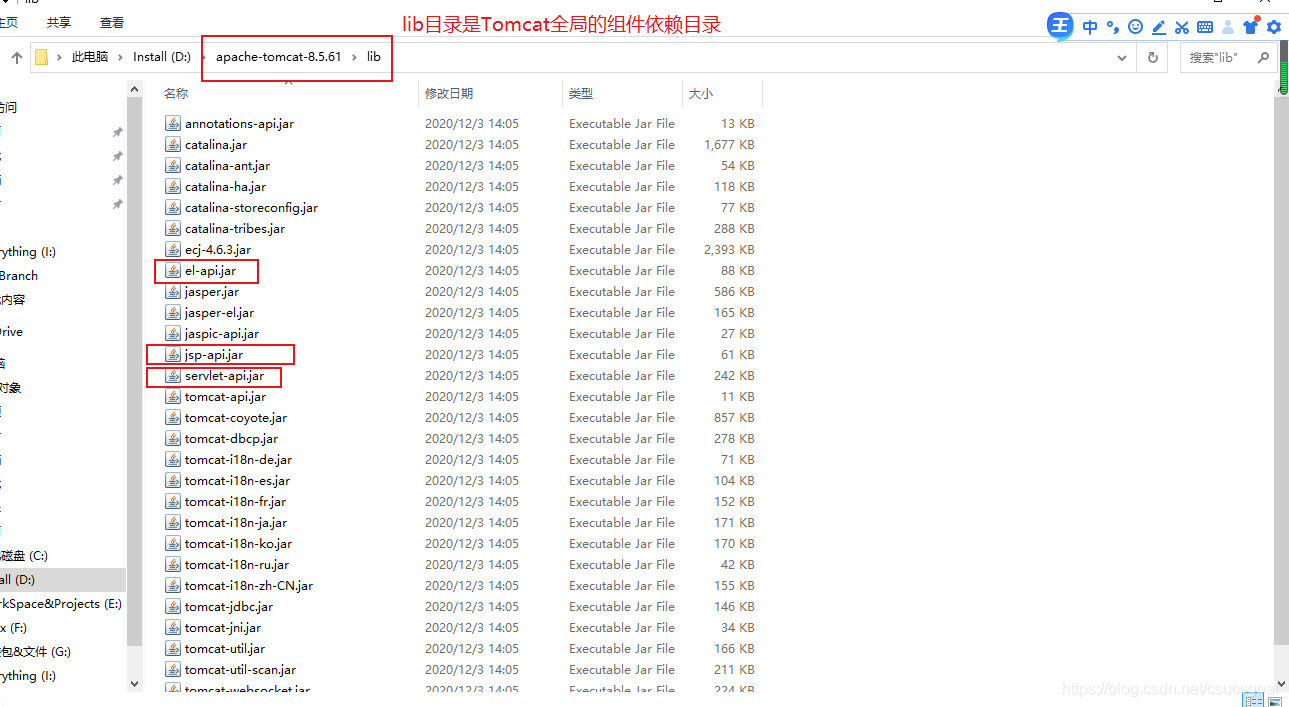The image size is (1289, 707).
Task: Sort by the 大小 column header
Action: 701,93
